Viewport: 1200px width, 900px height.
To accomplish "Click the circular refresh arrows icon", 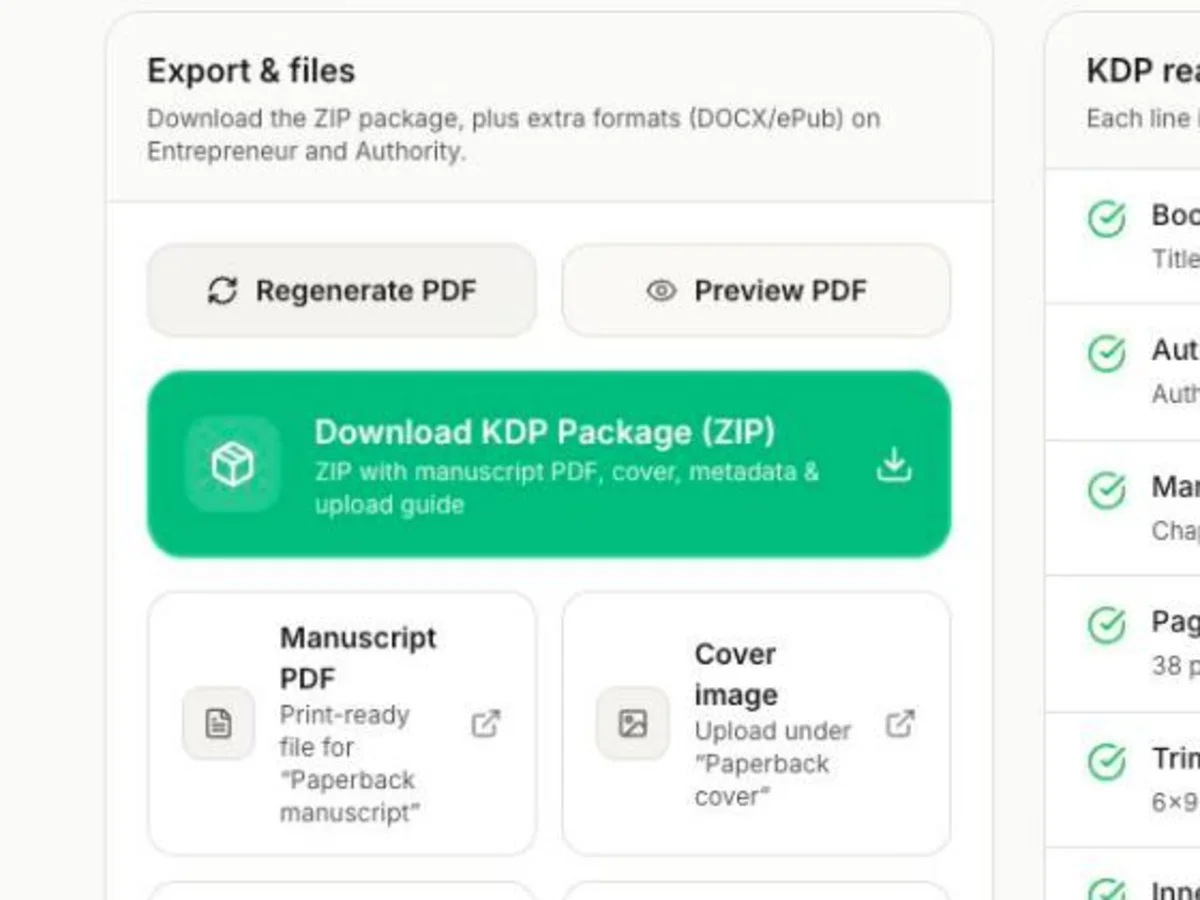I will pos(222,291).
